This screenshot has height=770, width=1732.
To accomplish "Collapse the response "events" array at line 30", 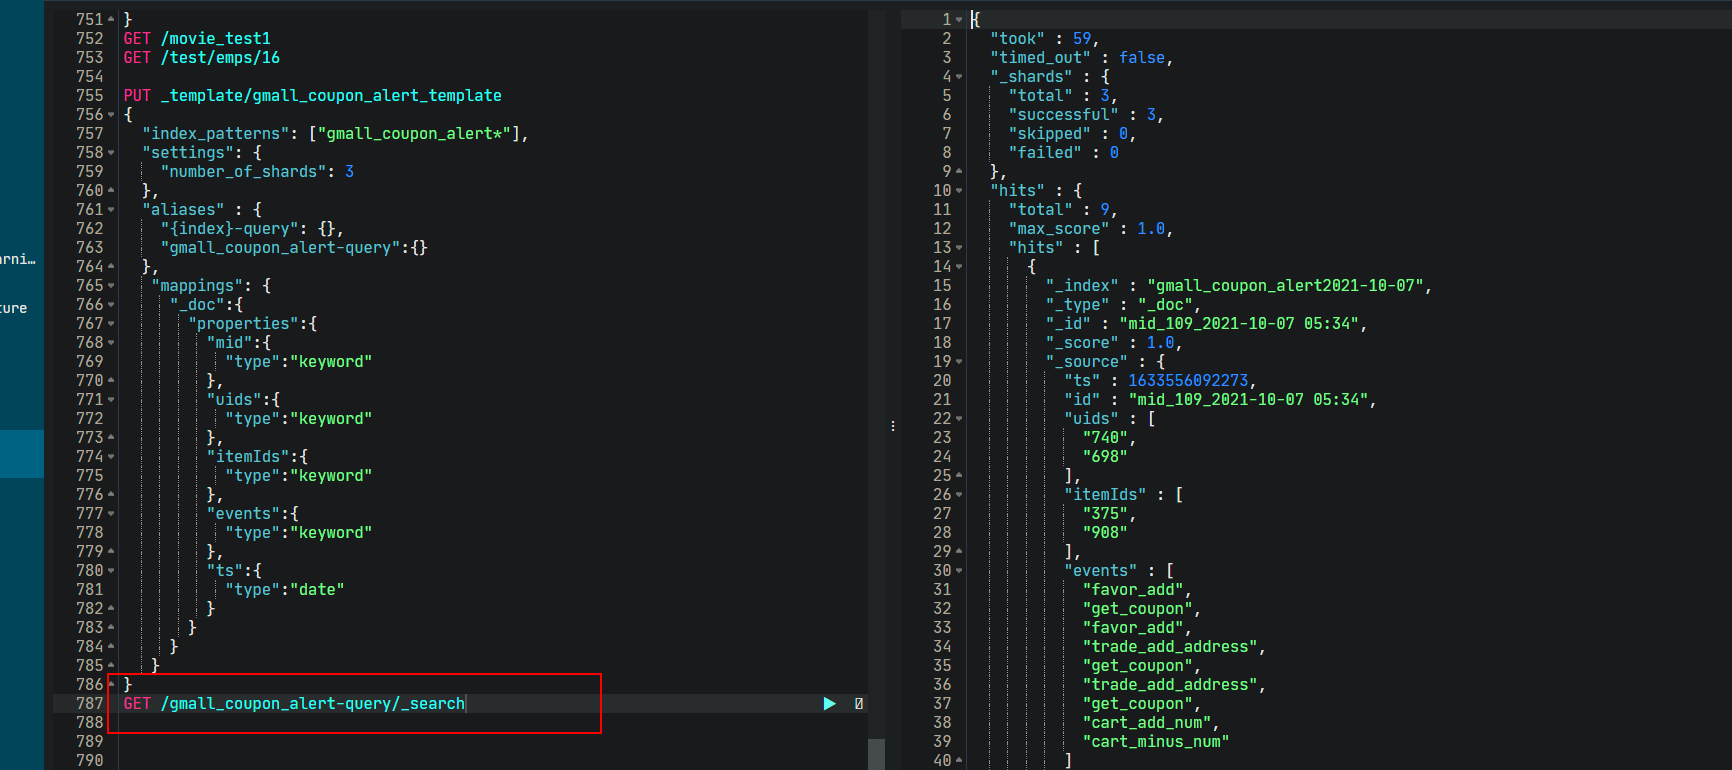I will (x=959, y=571).
